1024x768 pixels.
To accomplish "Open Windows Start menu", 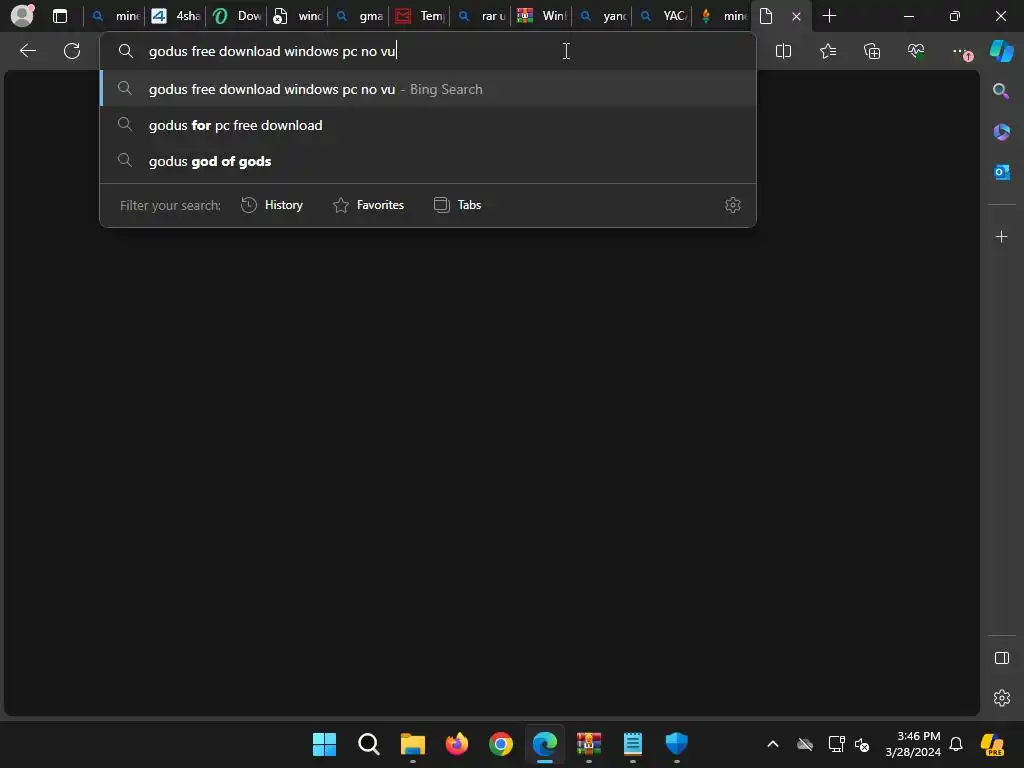I will point(325,744).
